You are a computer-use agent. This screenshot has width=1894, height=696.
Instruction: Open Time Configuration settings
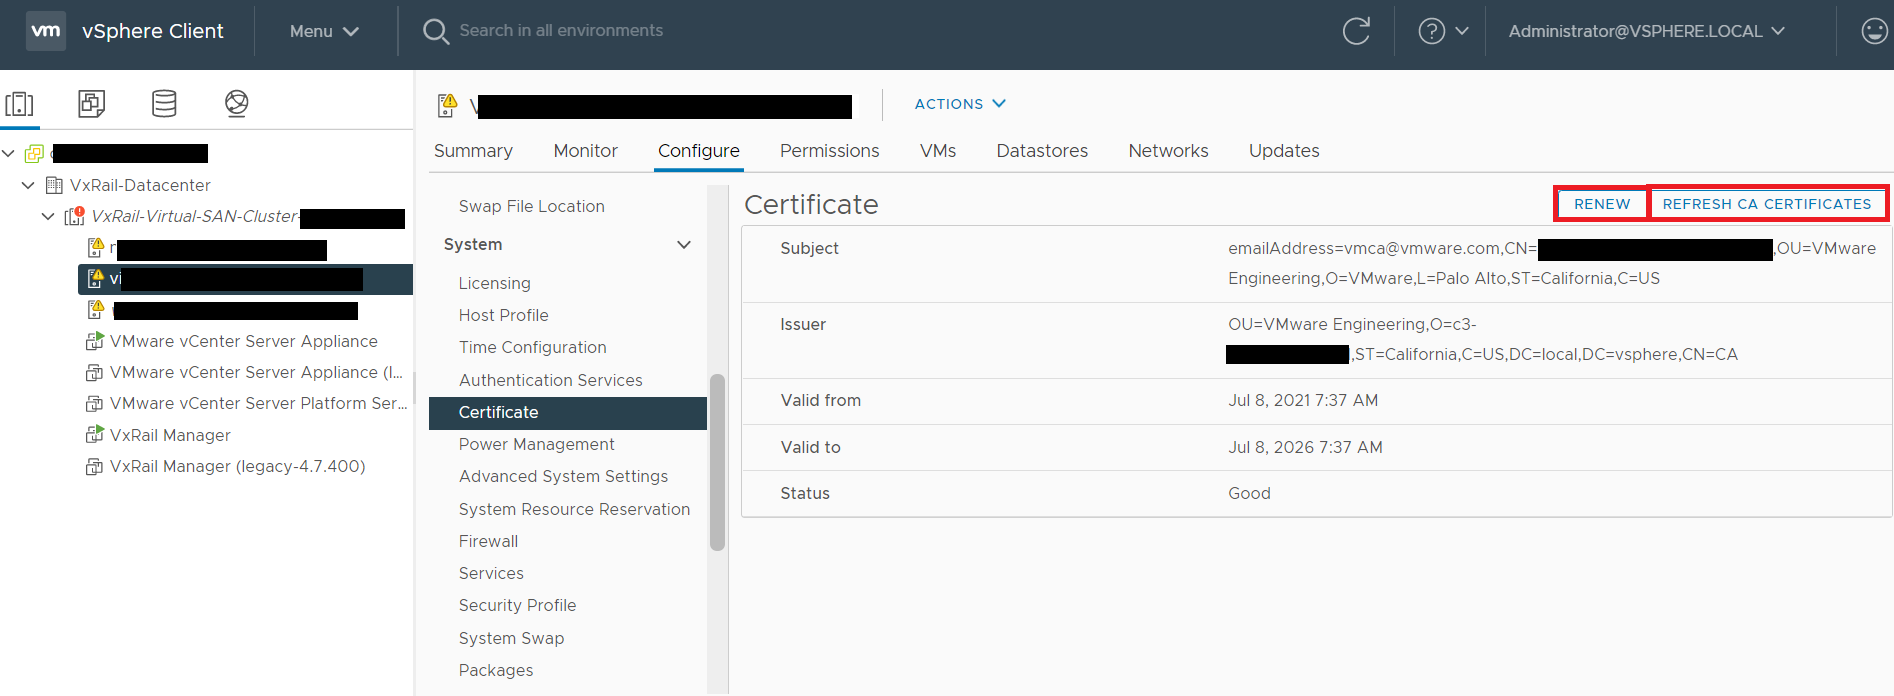pos(532,347)
